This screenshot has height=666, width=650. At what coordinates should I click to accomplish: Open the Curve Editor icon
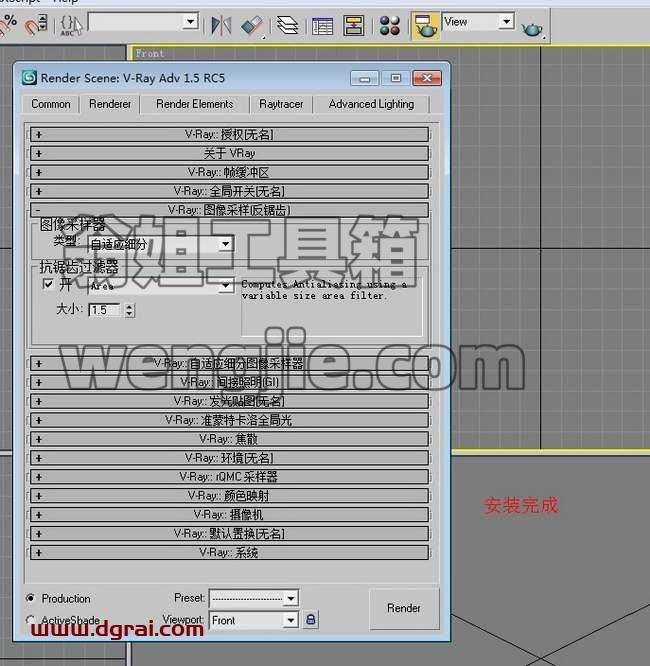tap(322, 25)
